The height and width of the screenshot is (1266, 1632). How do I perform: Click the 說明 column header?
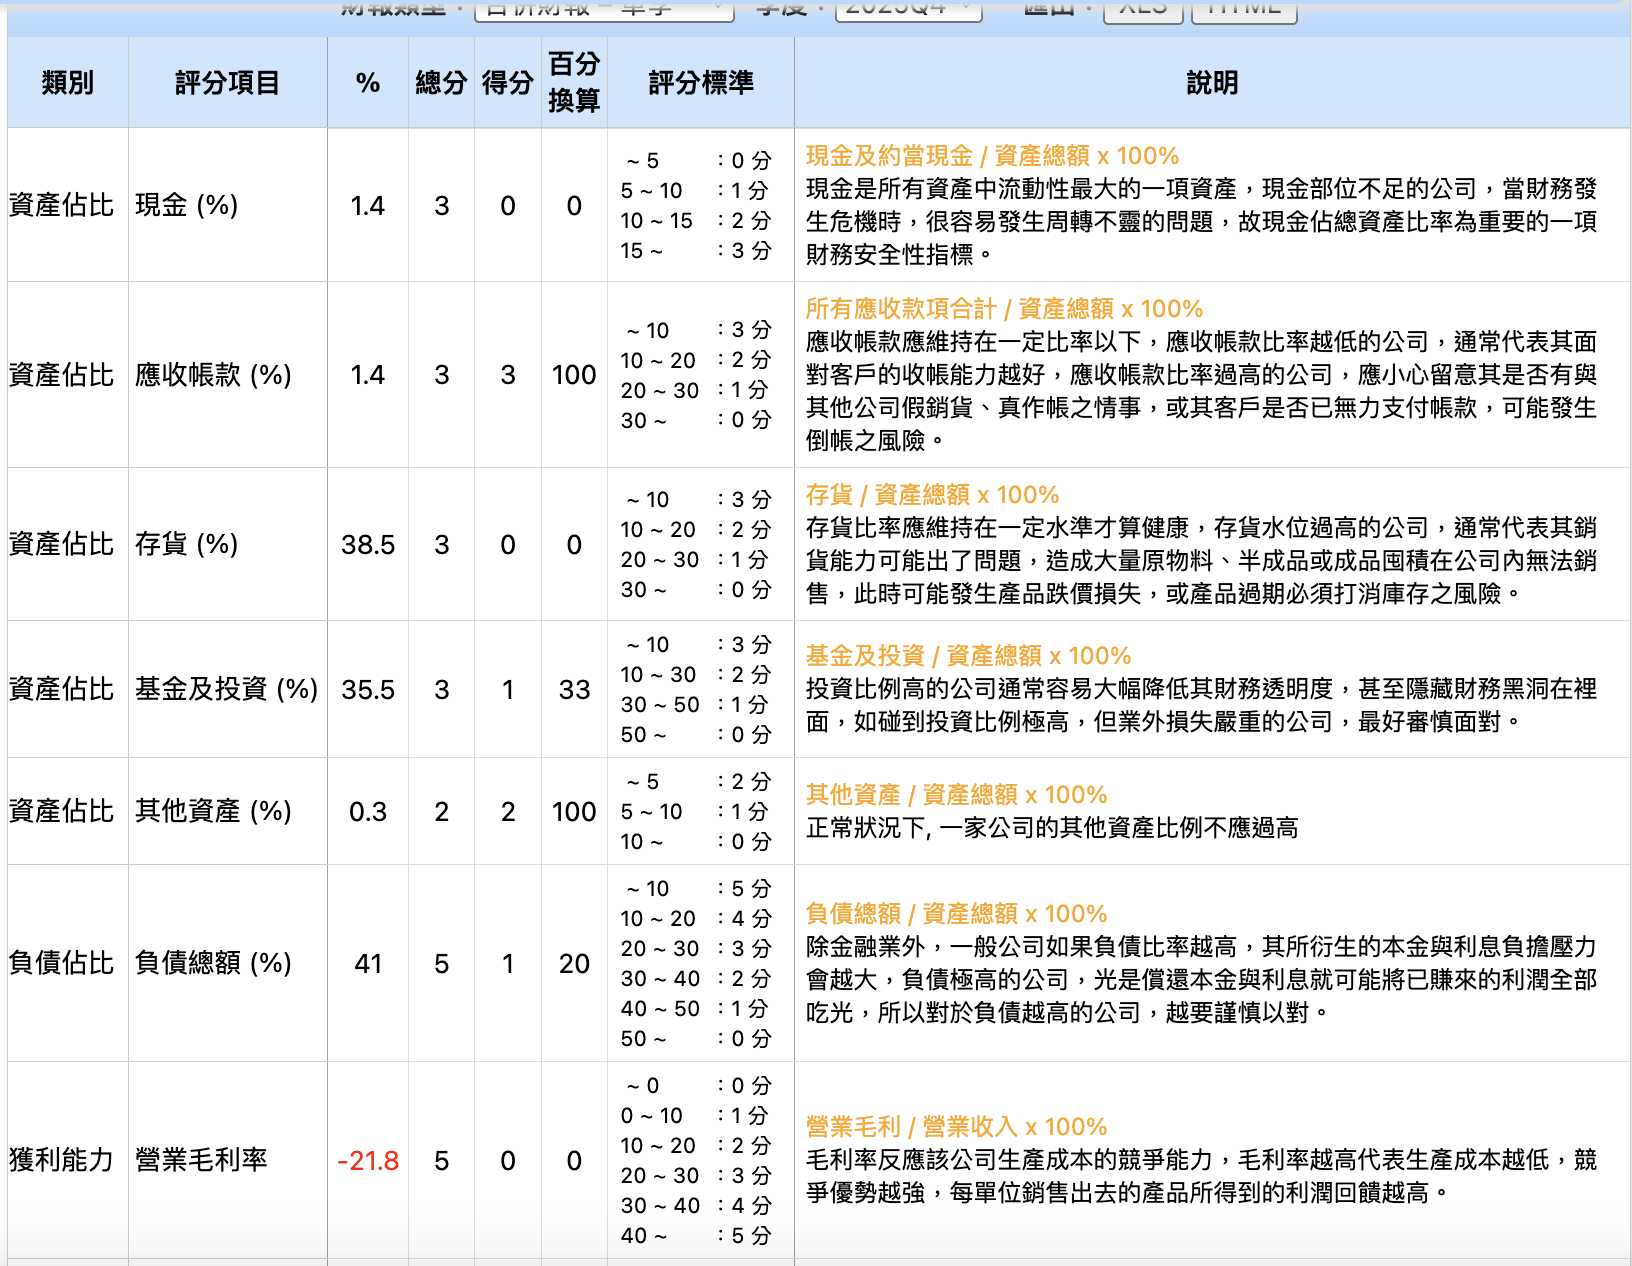[1212, 83]
